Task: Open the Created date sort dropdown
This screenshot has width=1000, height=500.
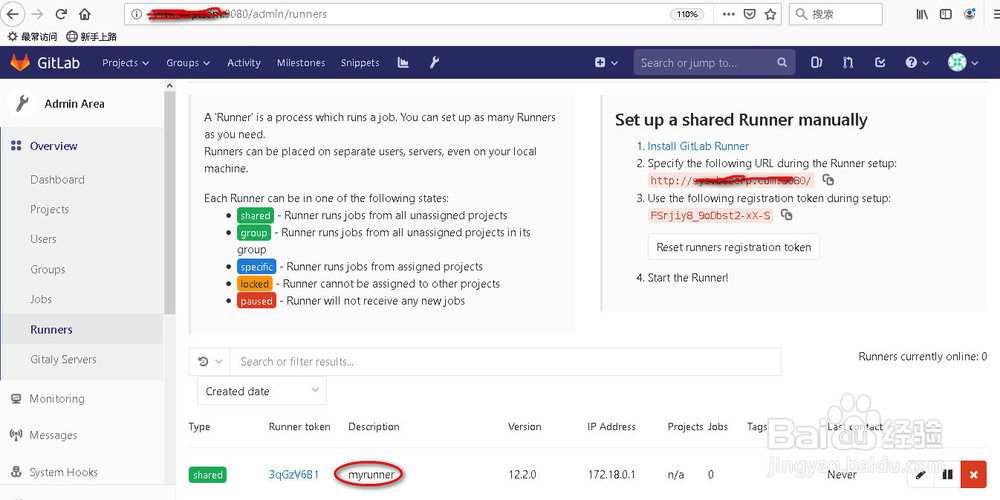Action: pos(261,391)
